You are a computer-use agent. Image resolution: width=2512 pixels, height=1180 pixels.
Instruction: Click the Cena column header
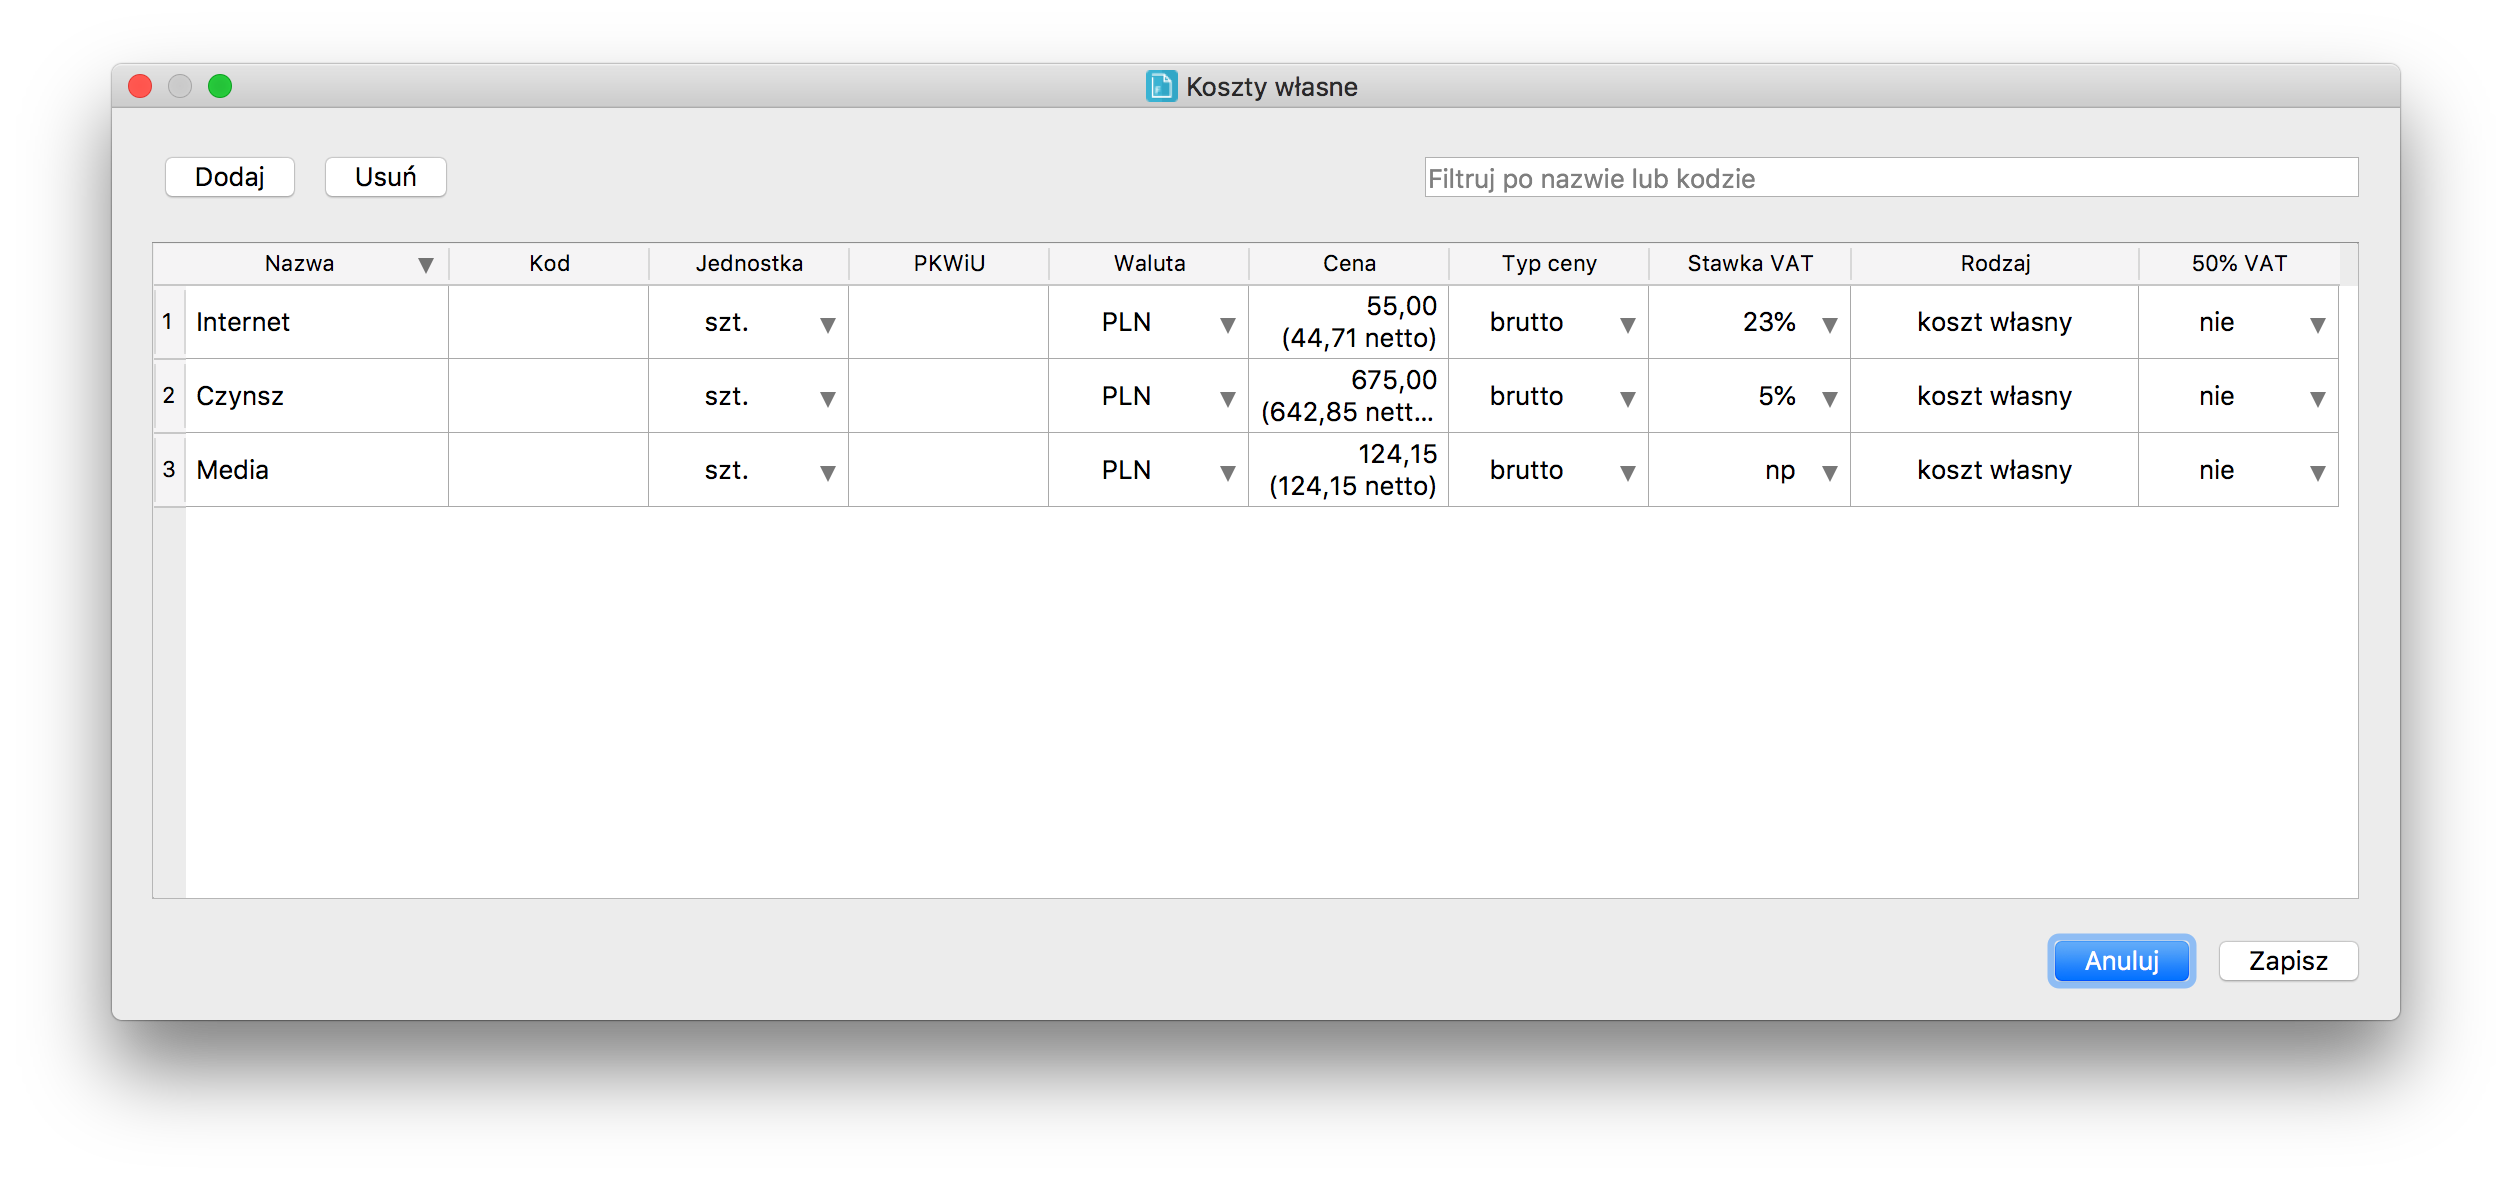(1349, 264)
